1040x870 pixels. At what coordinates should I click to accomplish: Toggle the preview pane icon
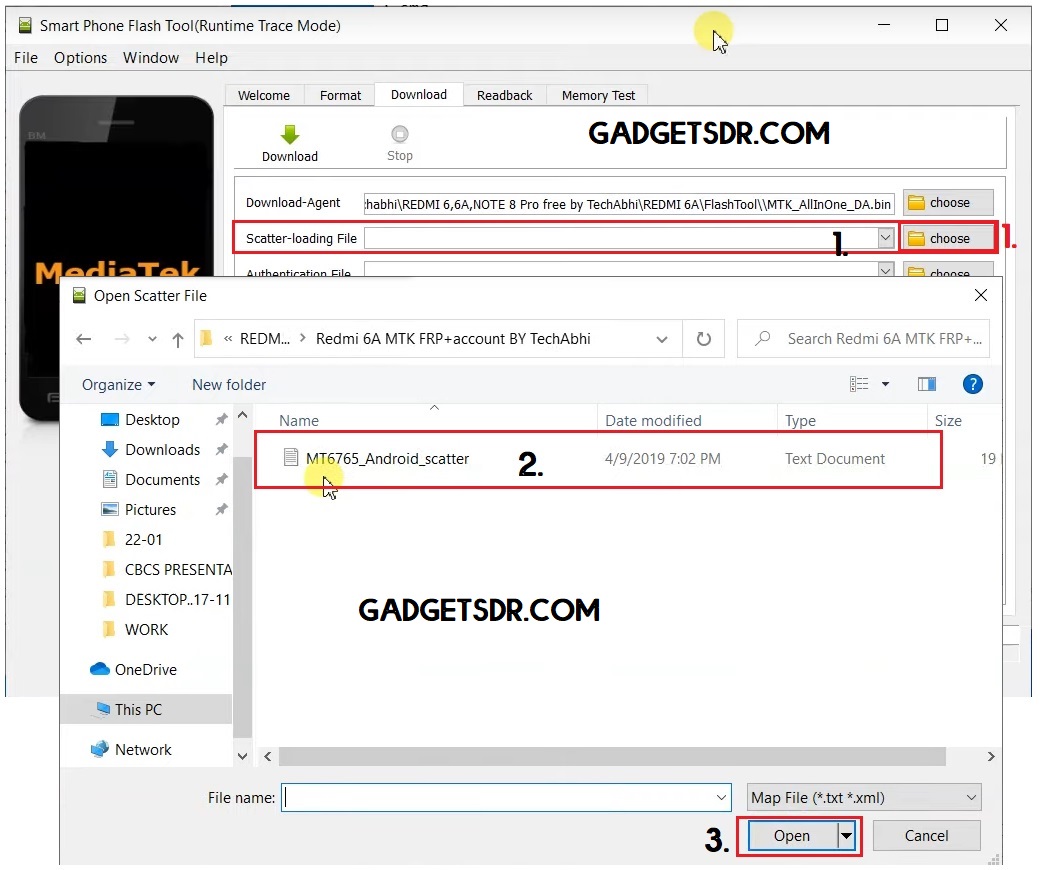tap(926, 384)
